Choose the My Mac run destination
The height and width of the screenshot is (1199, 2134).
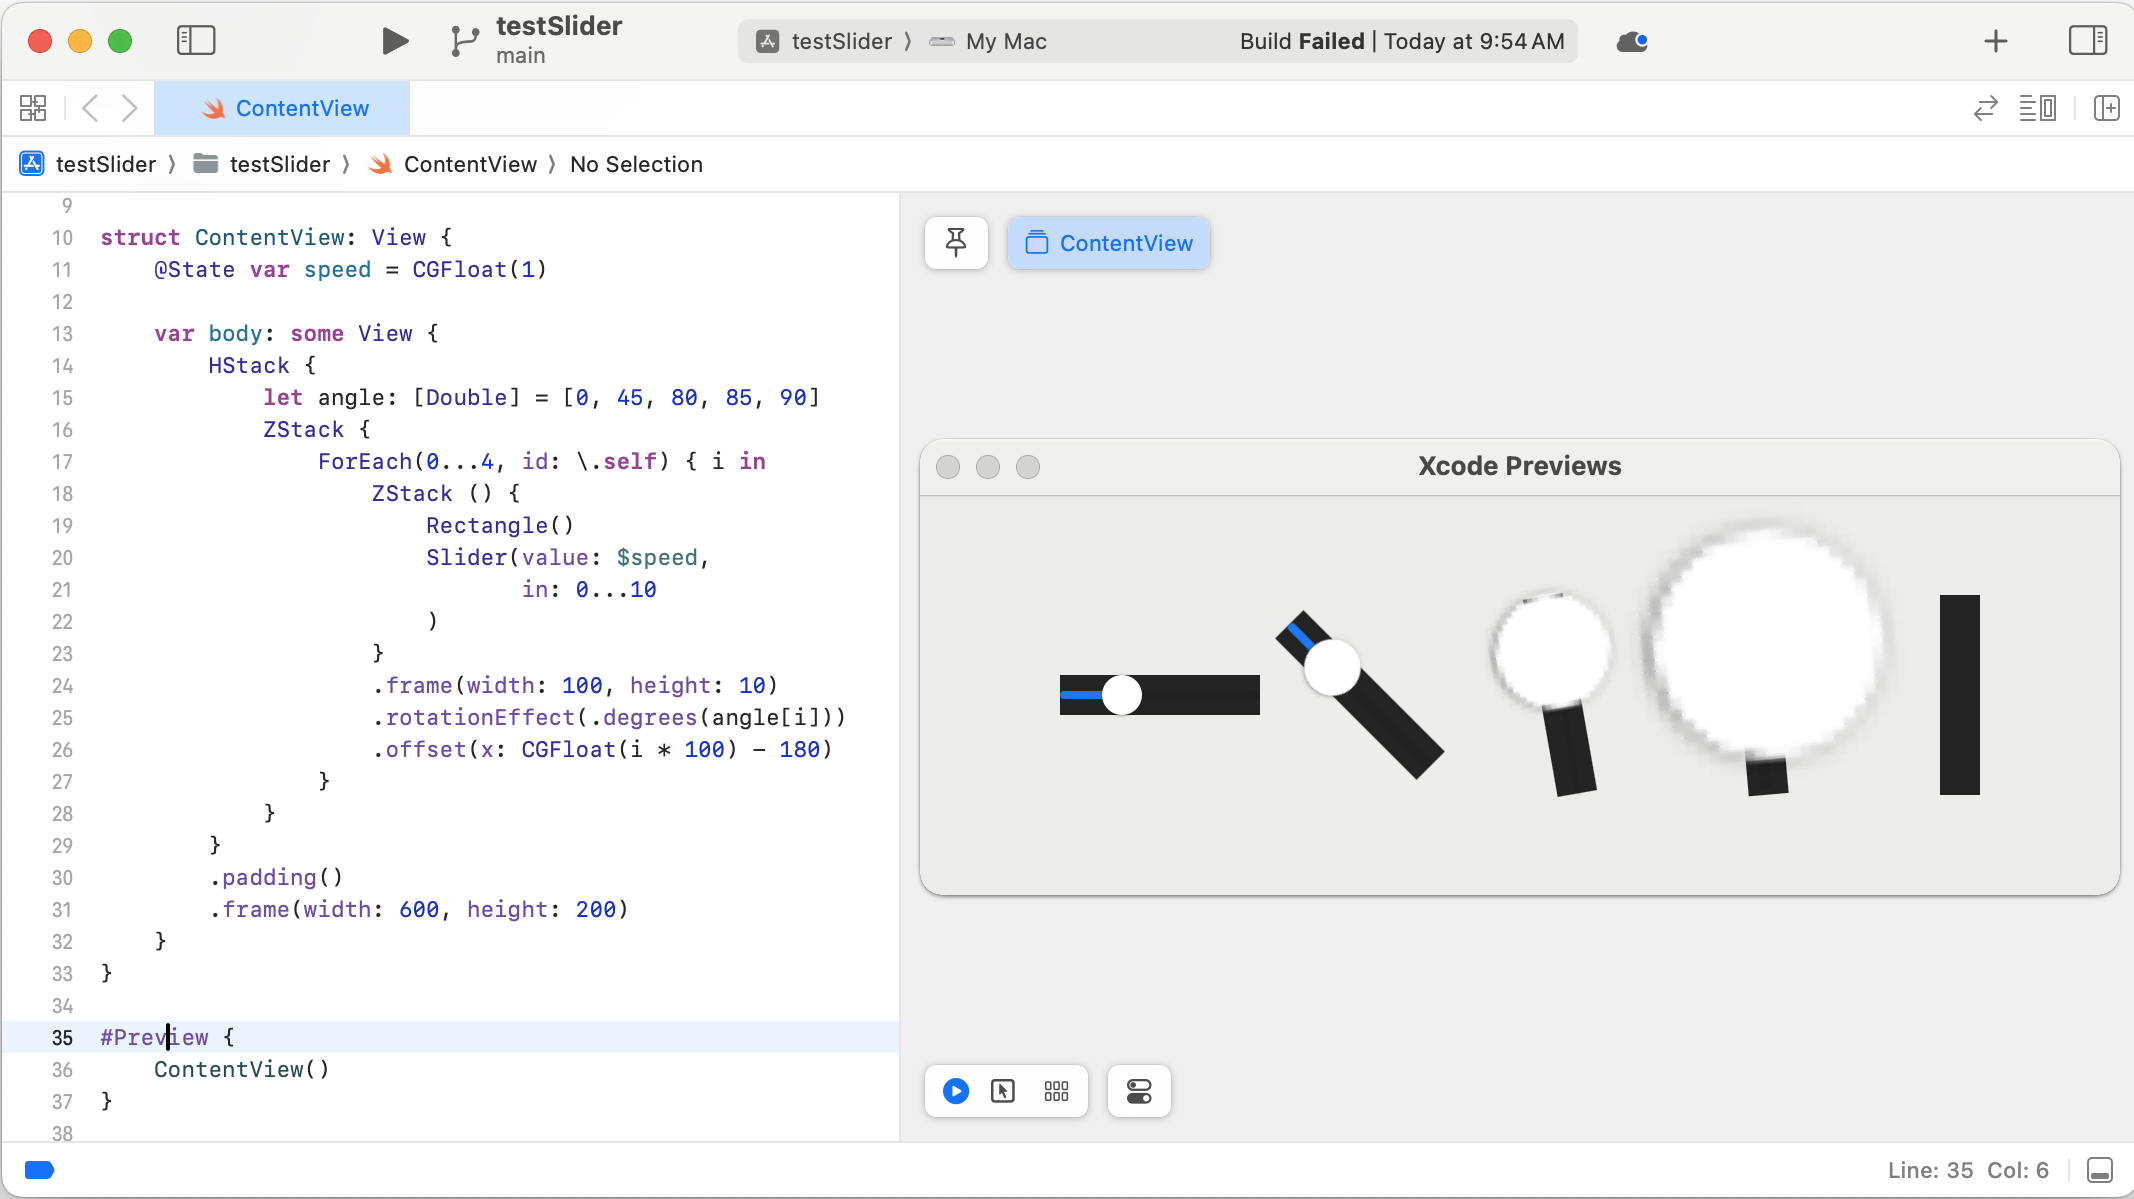coord(988,41)
